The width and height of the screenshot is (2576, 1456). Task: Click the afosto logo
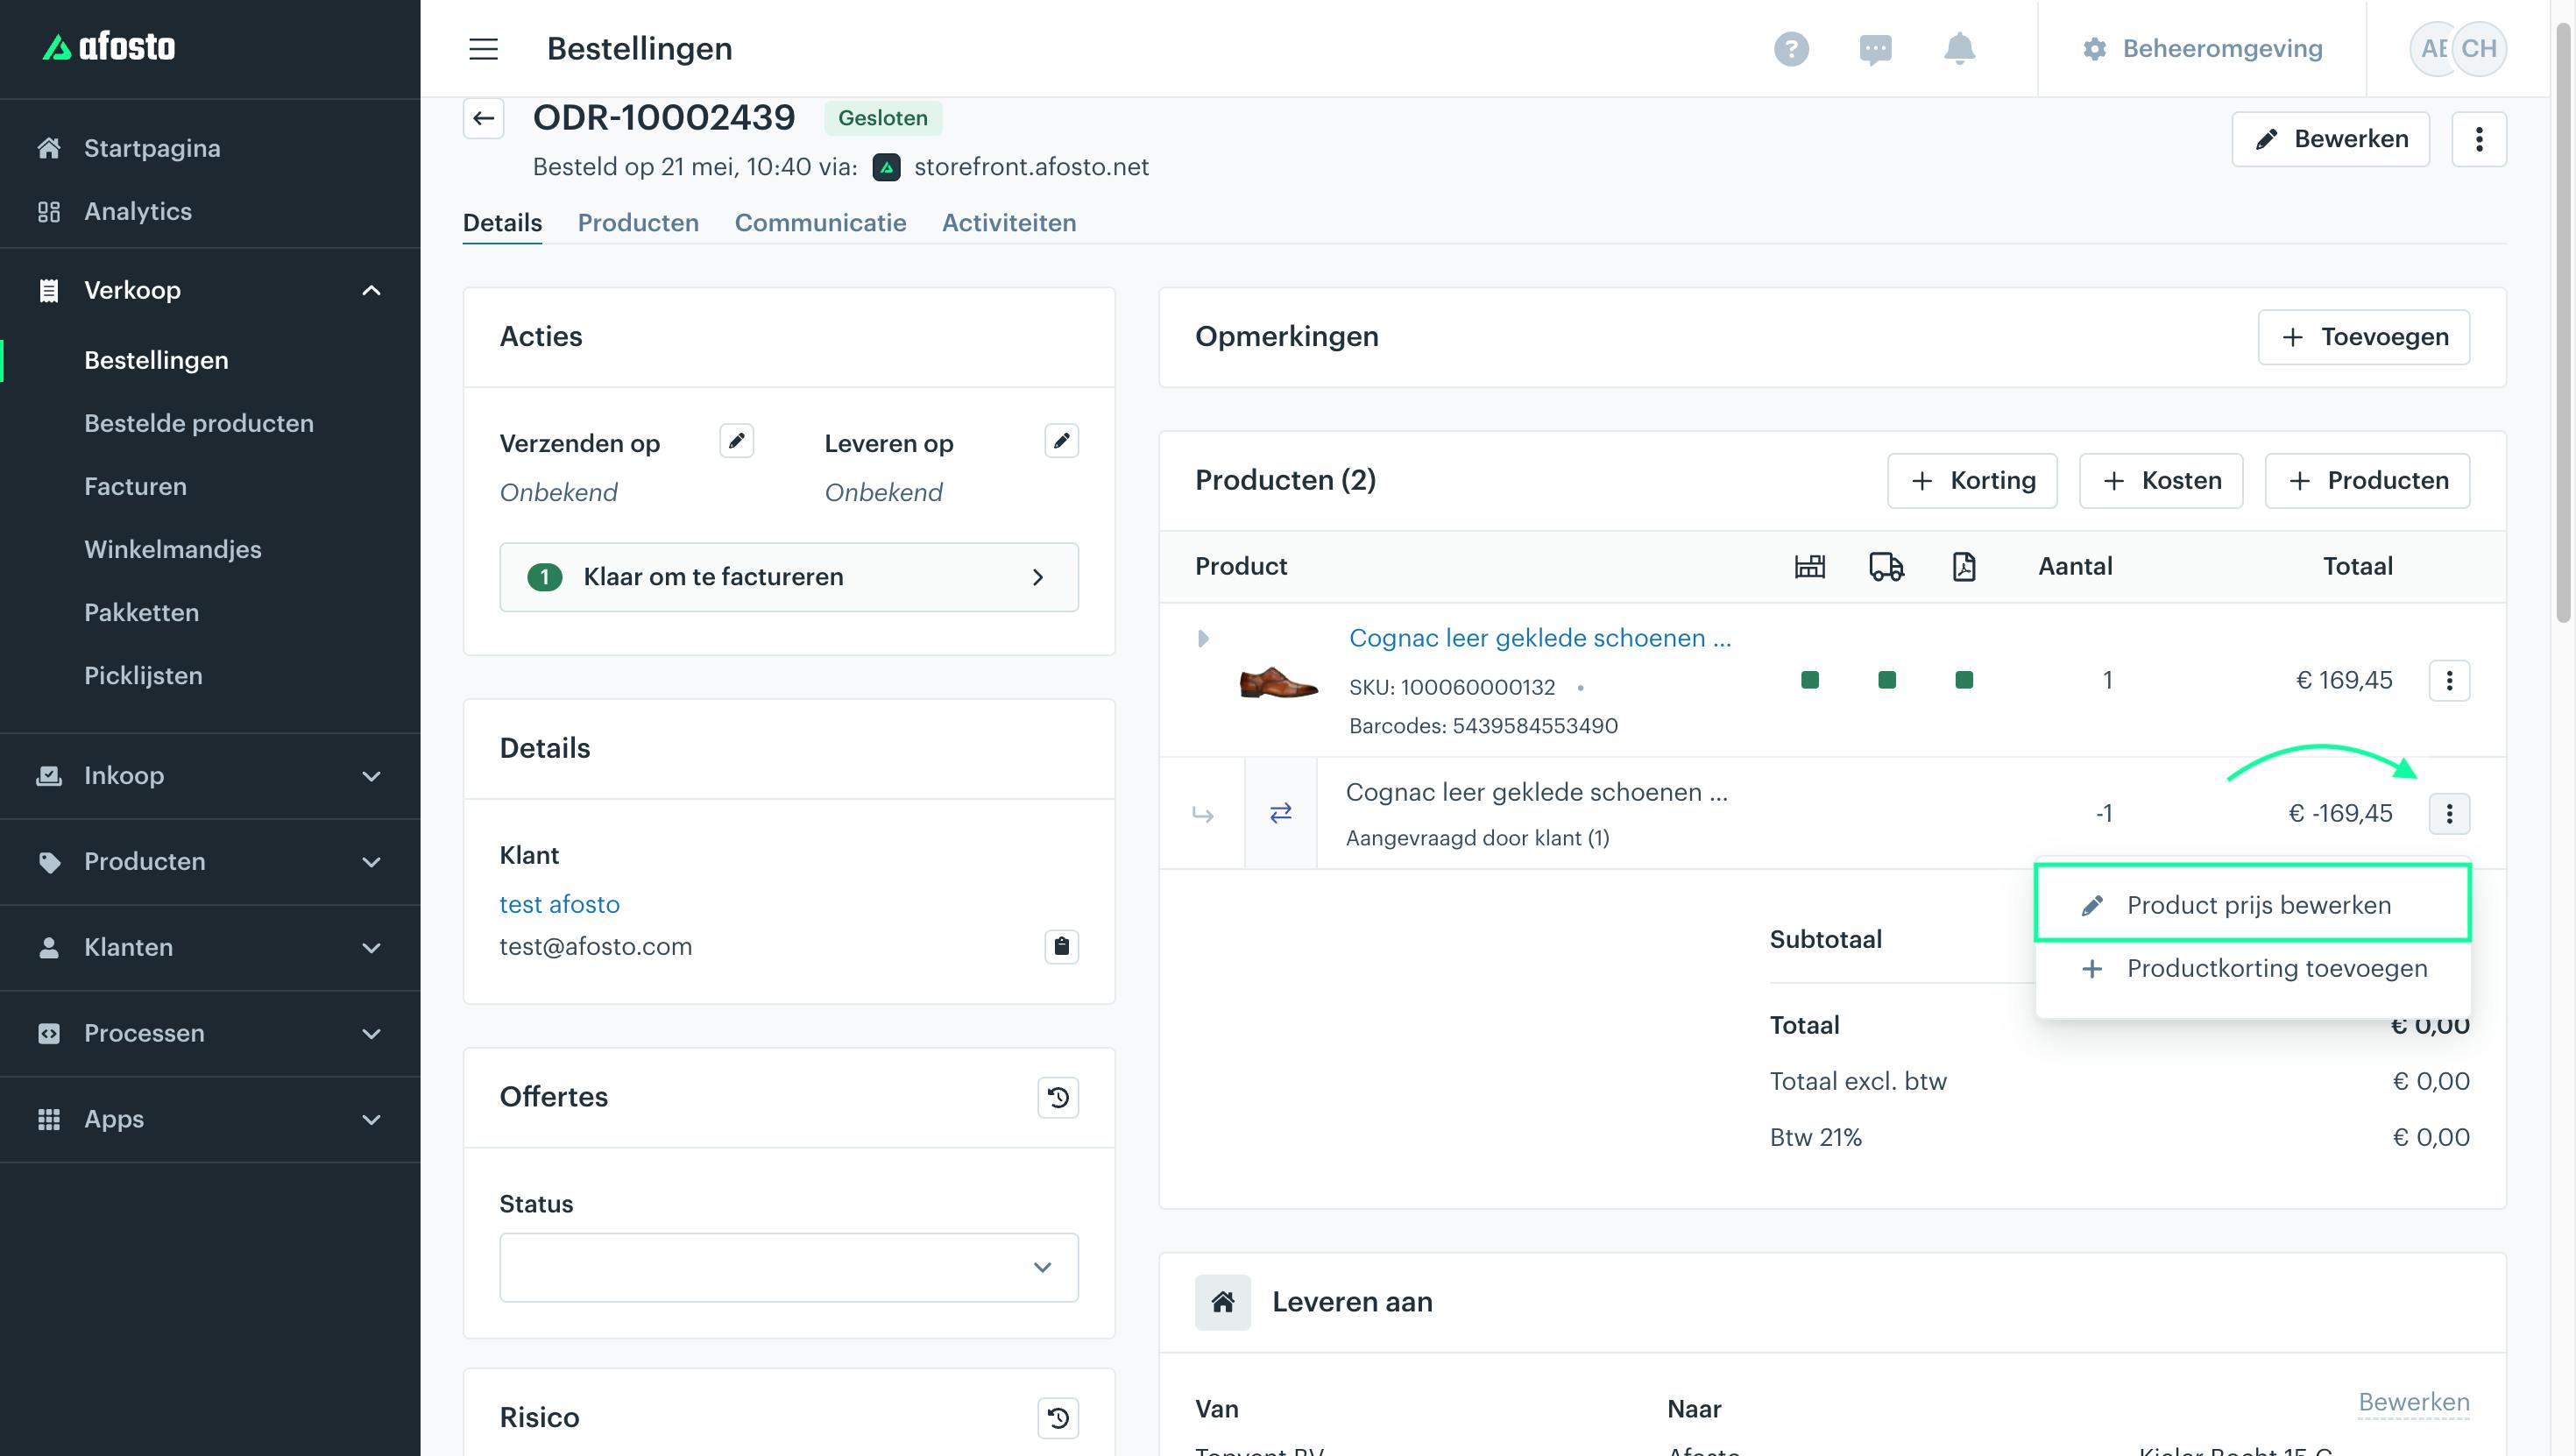[x=109, y=46]
